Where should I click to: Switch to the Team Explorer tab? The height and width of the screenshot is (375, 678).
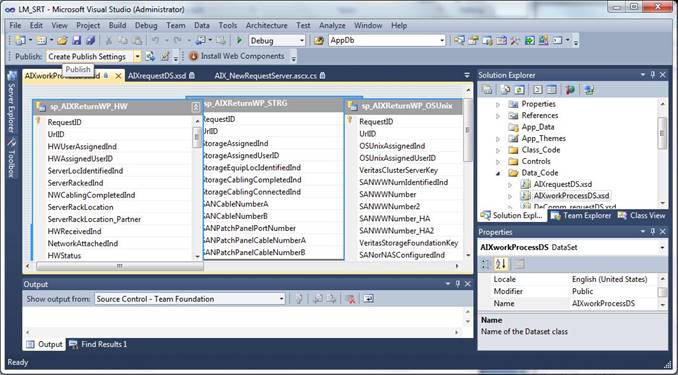(x=582, y=215)
